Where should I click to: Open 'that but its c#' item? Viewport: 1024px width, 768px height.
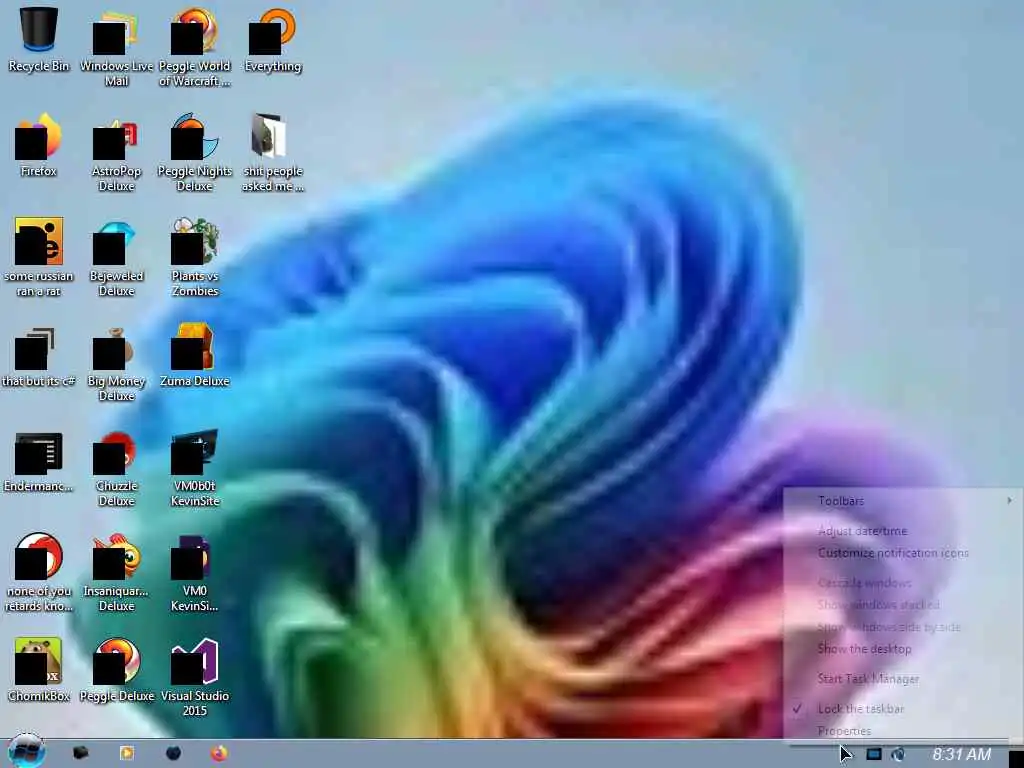pyautogui.click(x=39, y=356)
